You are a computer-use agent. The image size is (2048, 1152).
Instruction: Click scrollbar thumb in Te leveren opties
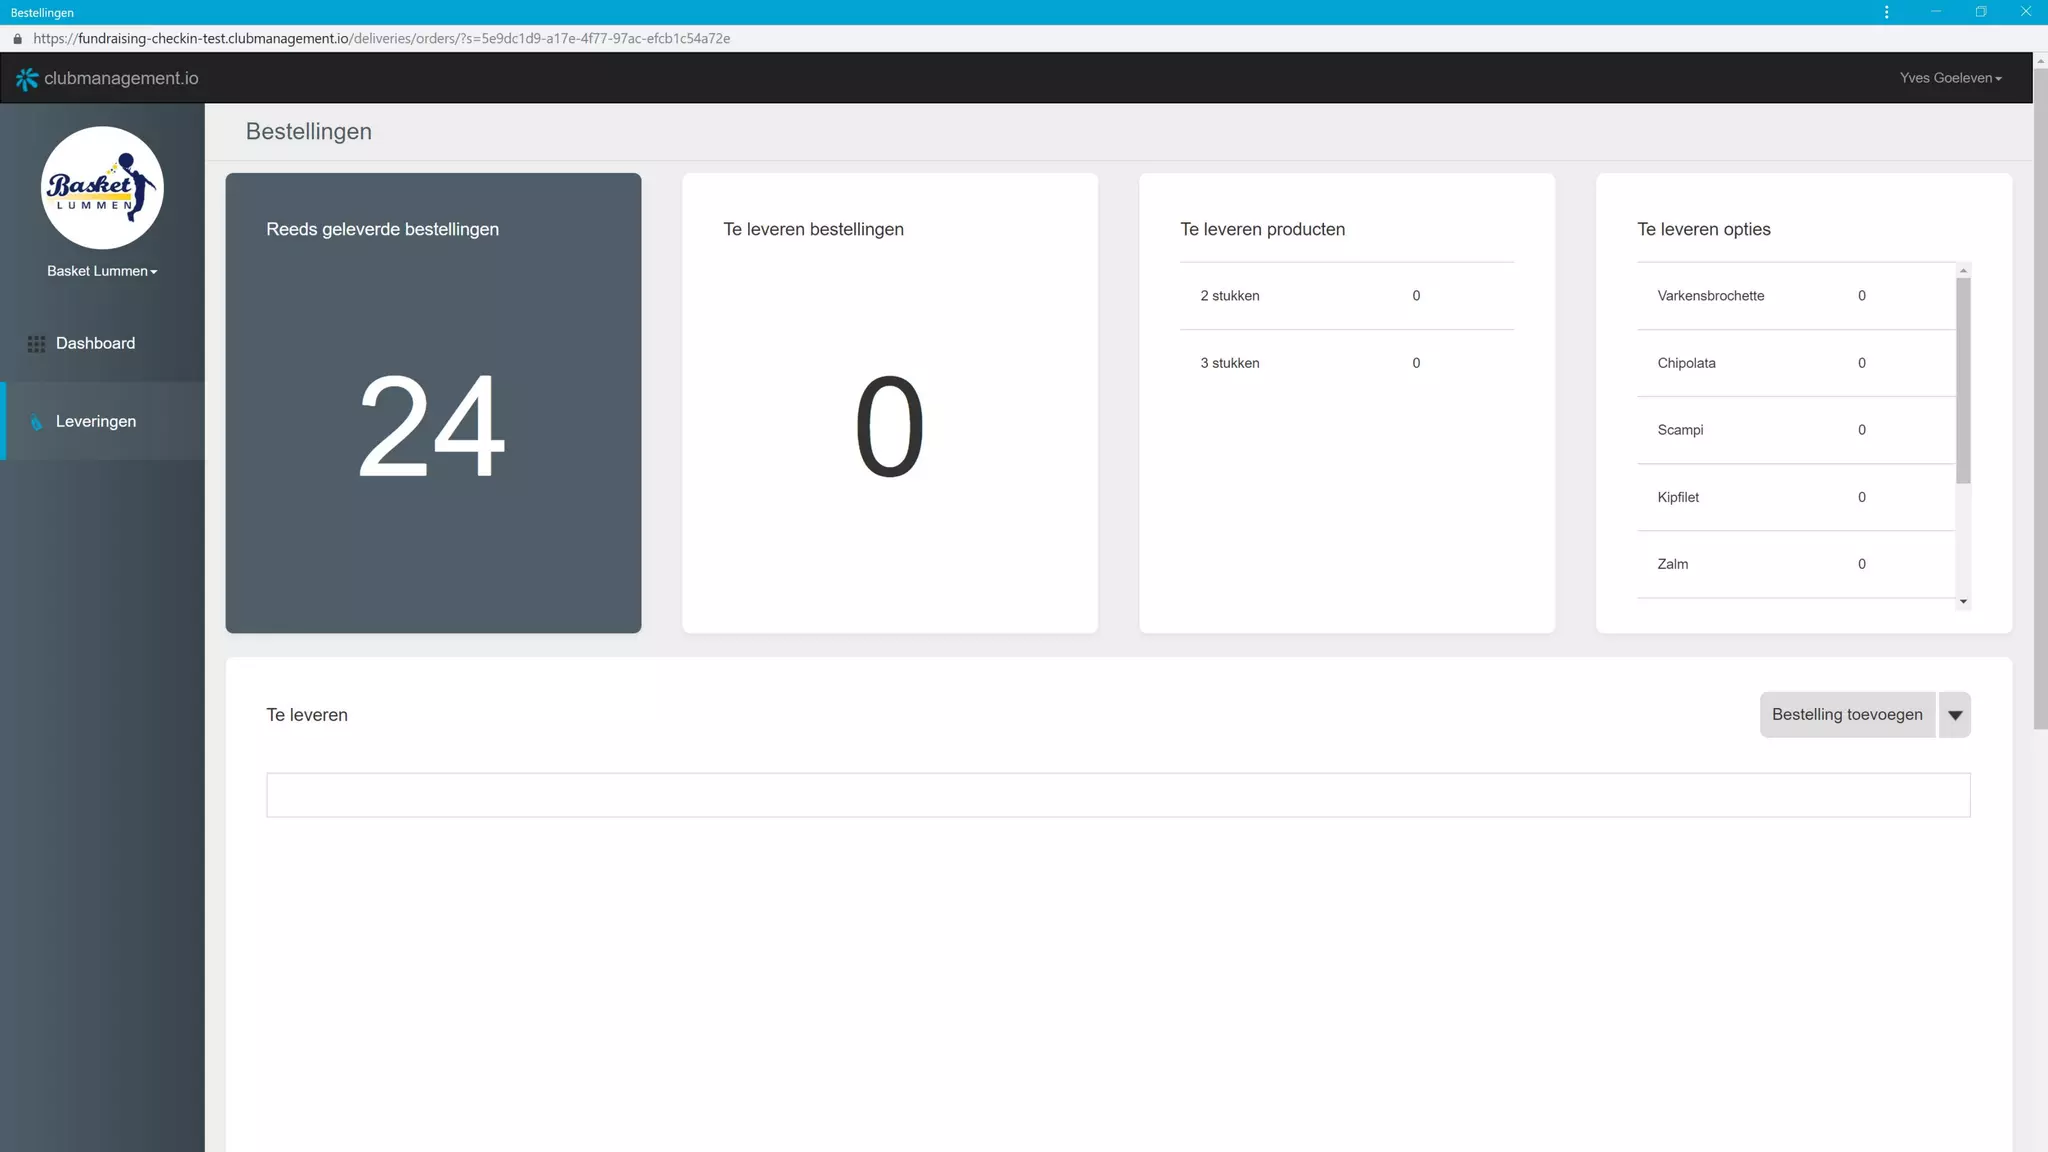pos(1963,380)
